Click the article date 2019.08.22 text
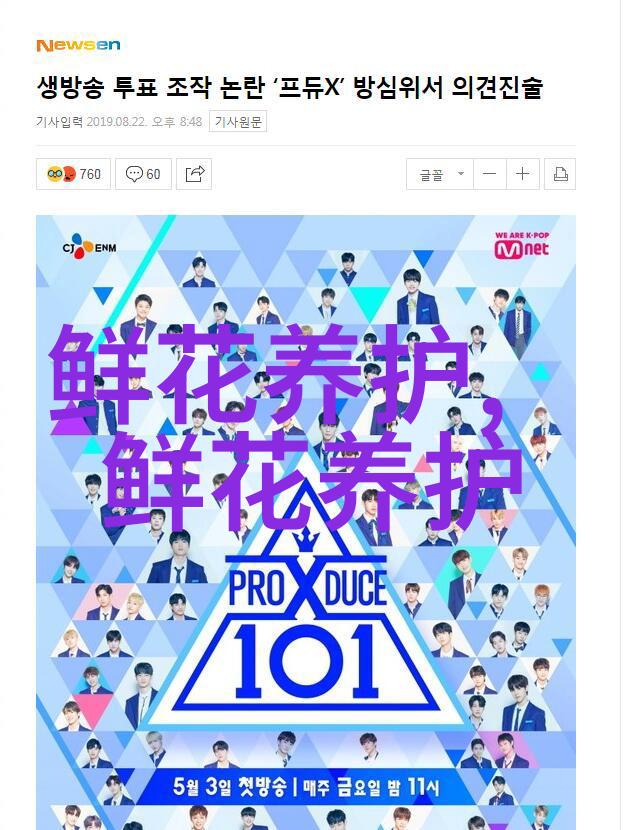The width and height of the screenshot is (626, 830). coord(117,122)
